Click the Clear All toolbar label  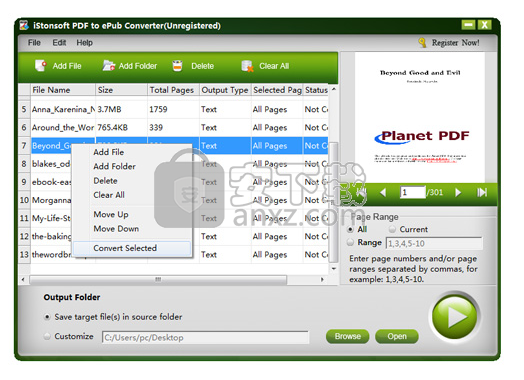tap(274, 66)
